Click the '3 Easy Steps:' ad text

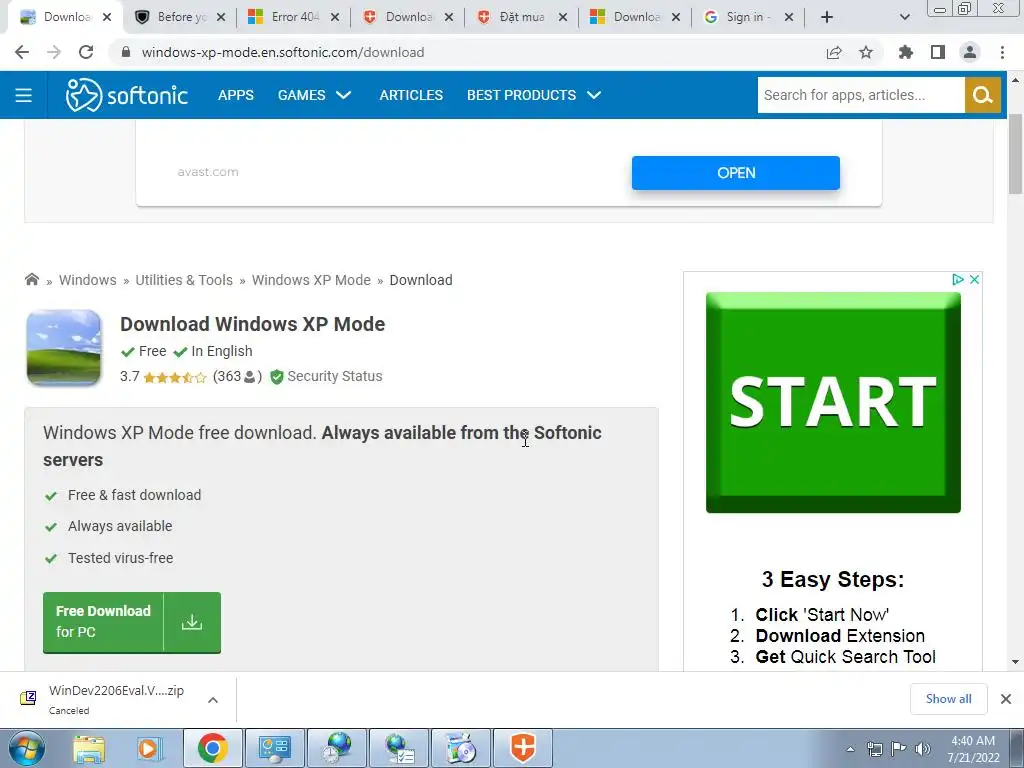(x=833, y=579)
